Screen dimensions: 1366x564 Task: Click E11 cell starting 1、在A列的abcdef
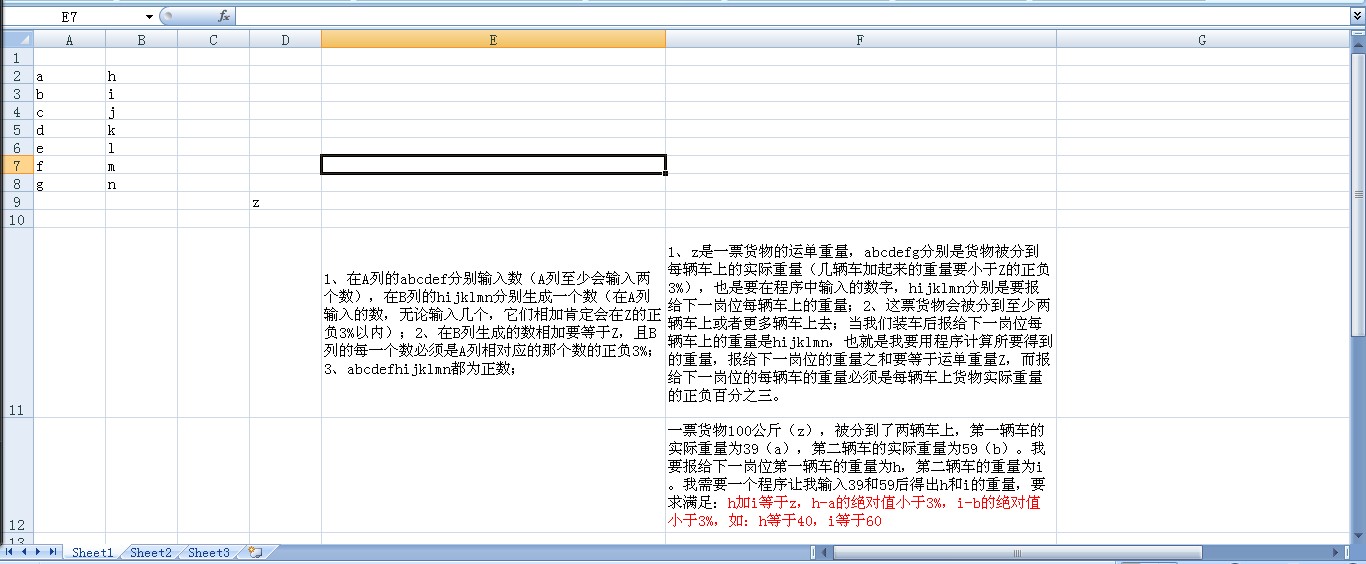coord(493,323)
